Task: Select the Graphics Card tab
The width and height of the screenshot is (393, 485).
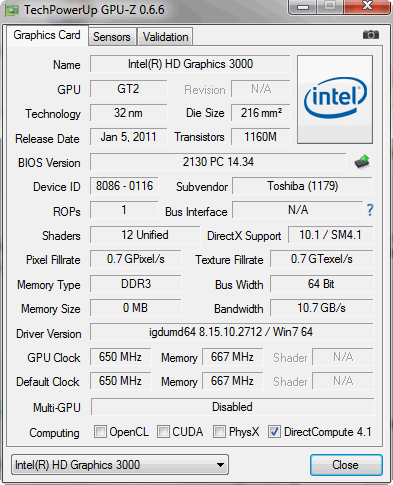Action: pyautogui.click(x=47, y=35)
